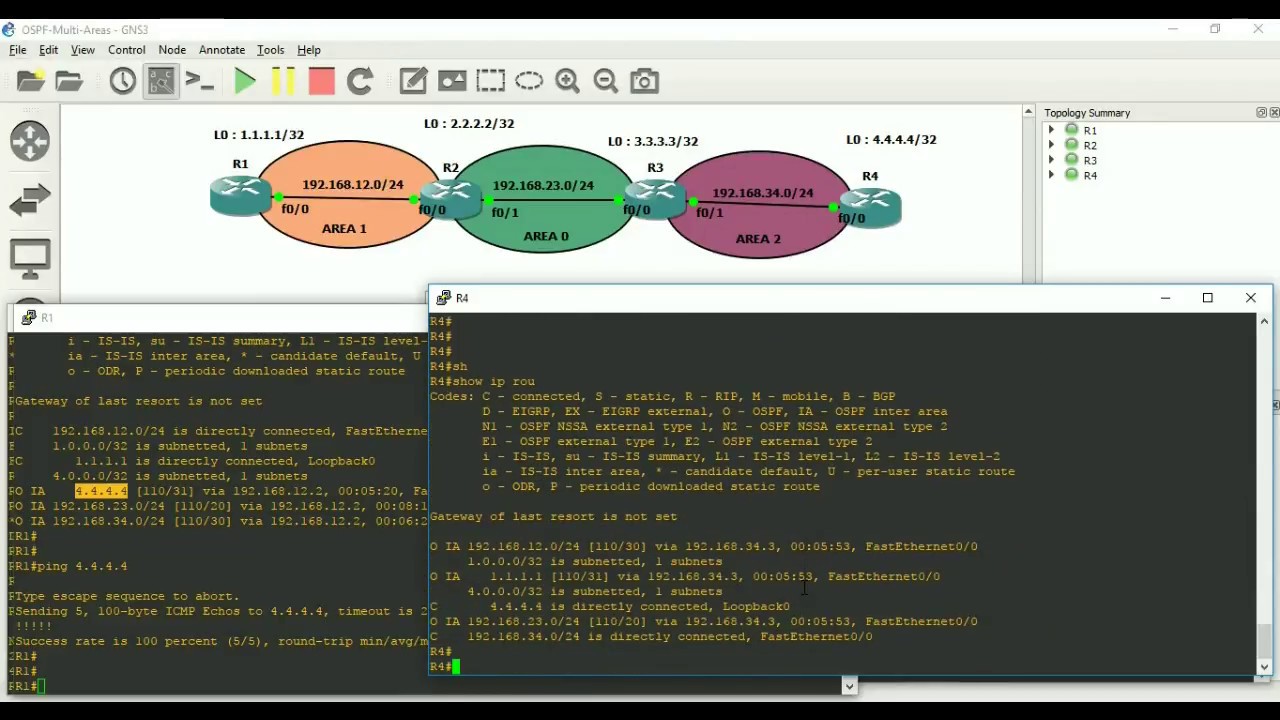Click the orange AREA 1 ellipse label
The image size is (1280, 720).
(x=344, y=229)
